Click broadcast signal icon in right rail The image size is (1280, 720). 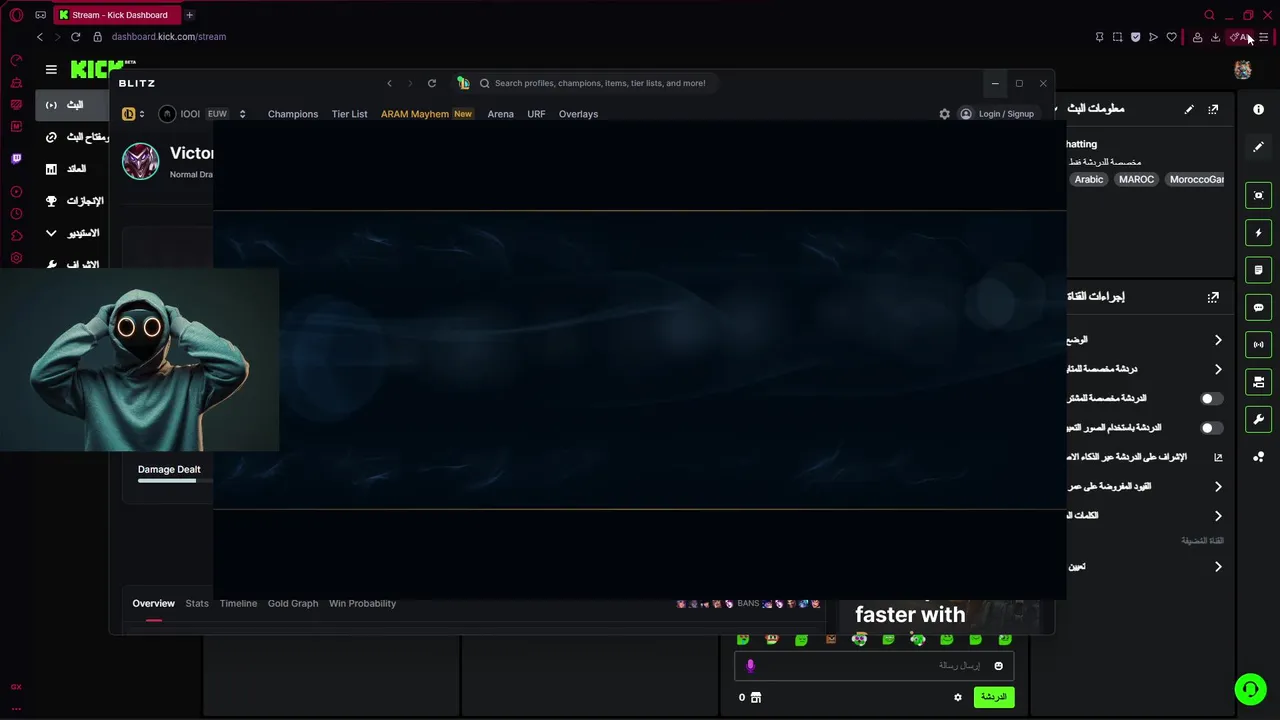(x=1258, y=345)
